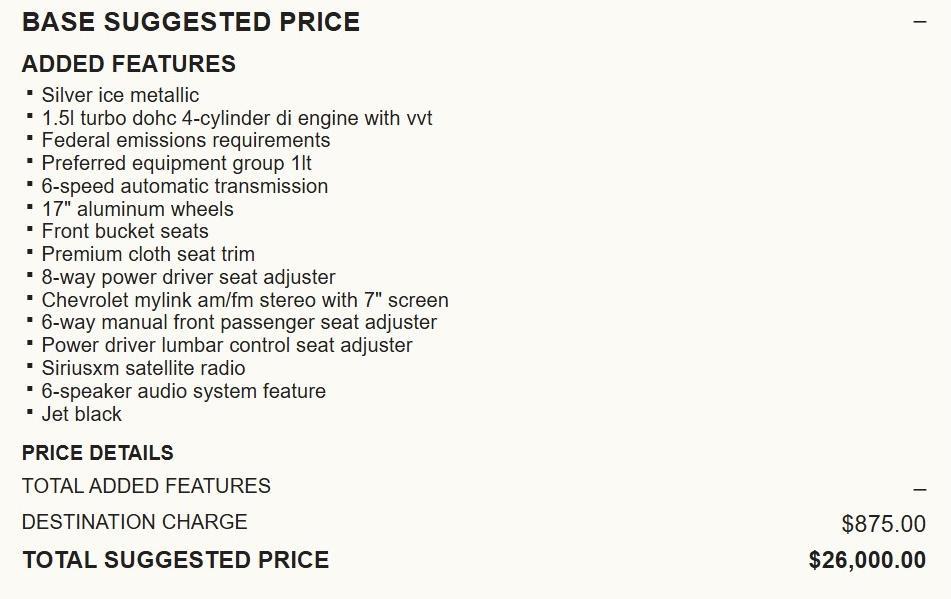Click the Base Suggested Price heading
951x599 pixels.
tap(191, 22)
